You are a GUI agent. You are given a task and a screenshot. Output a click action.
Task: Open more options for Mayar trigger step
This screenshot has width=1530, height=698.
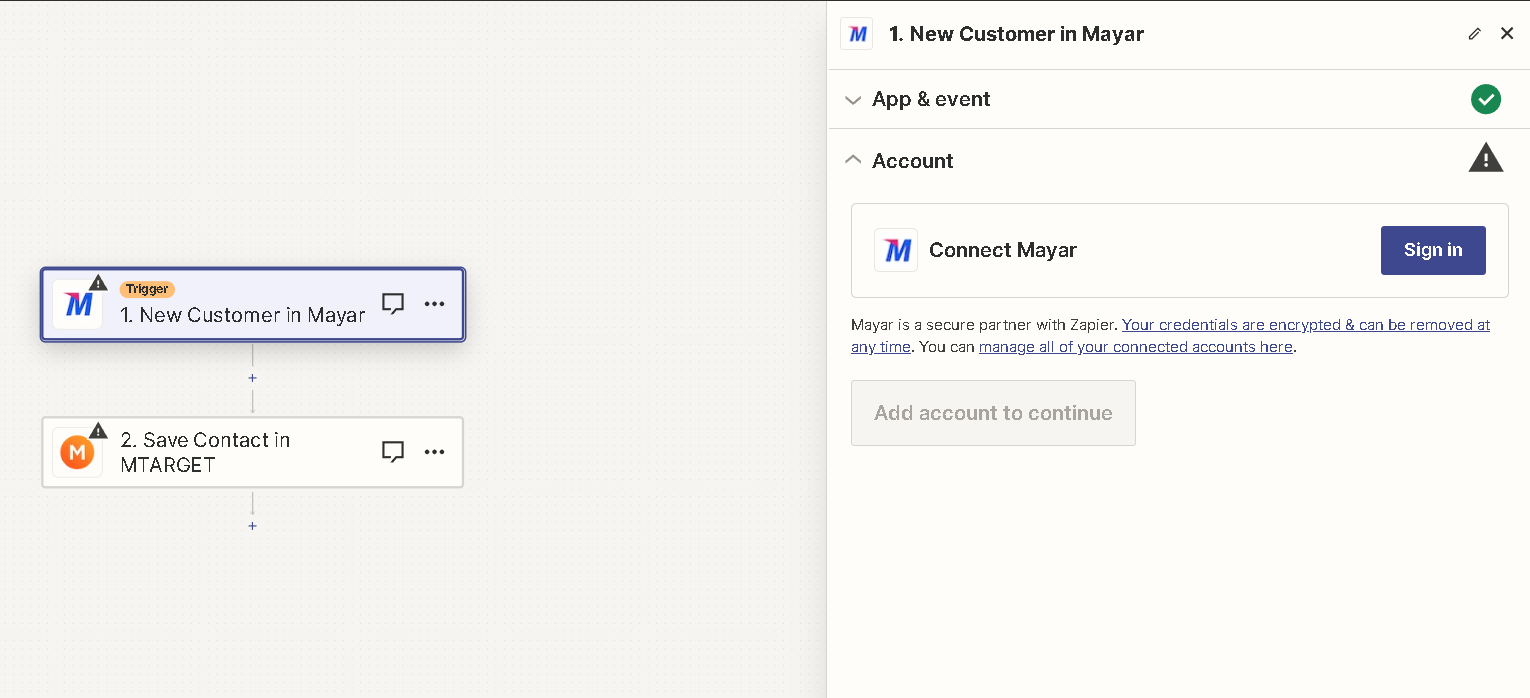pyautogui.click(x=434, y=304)
